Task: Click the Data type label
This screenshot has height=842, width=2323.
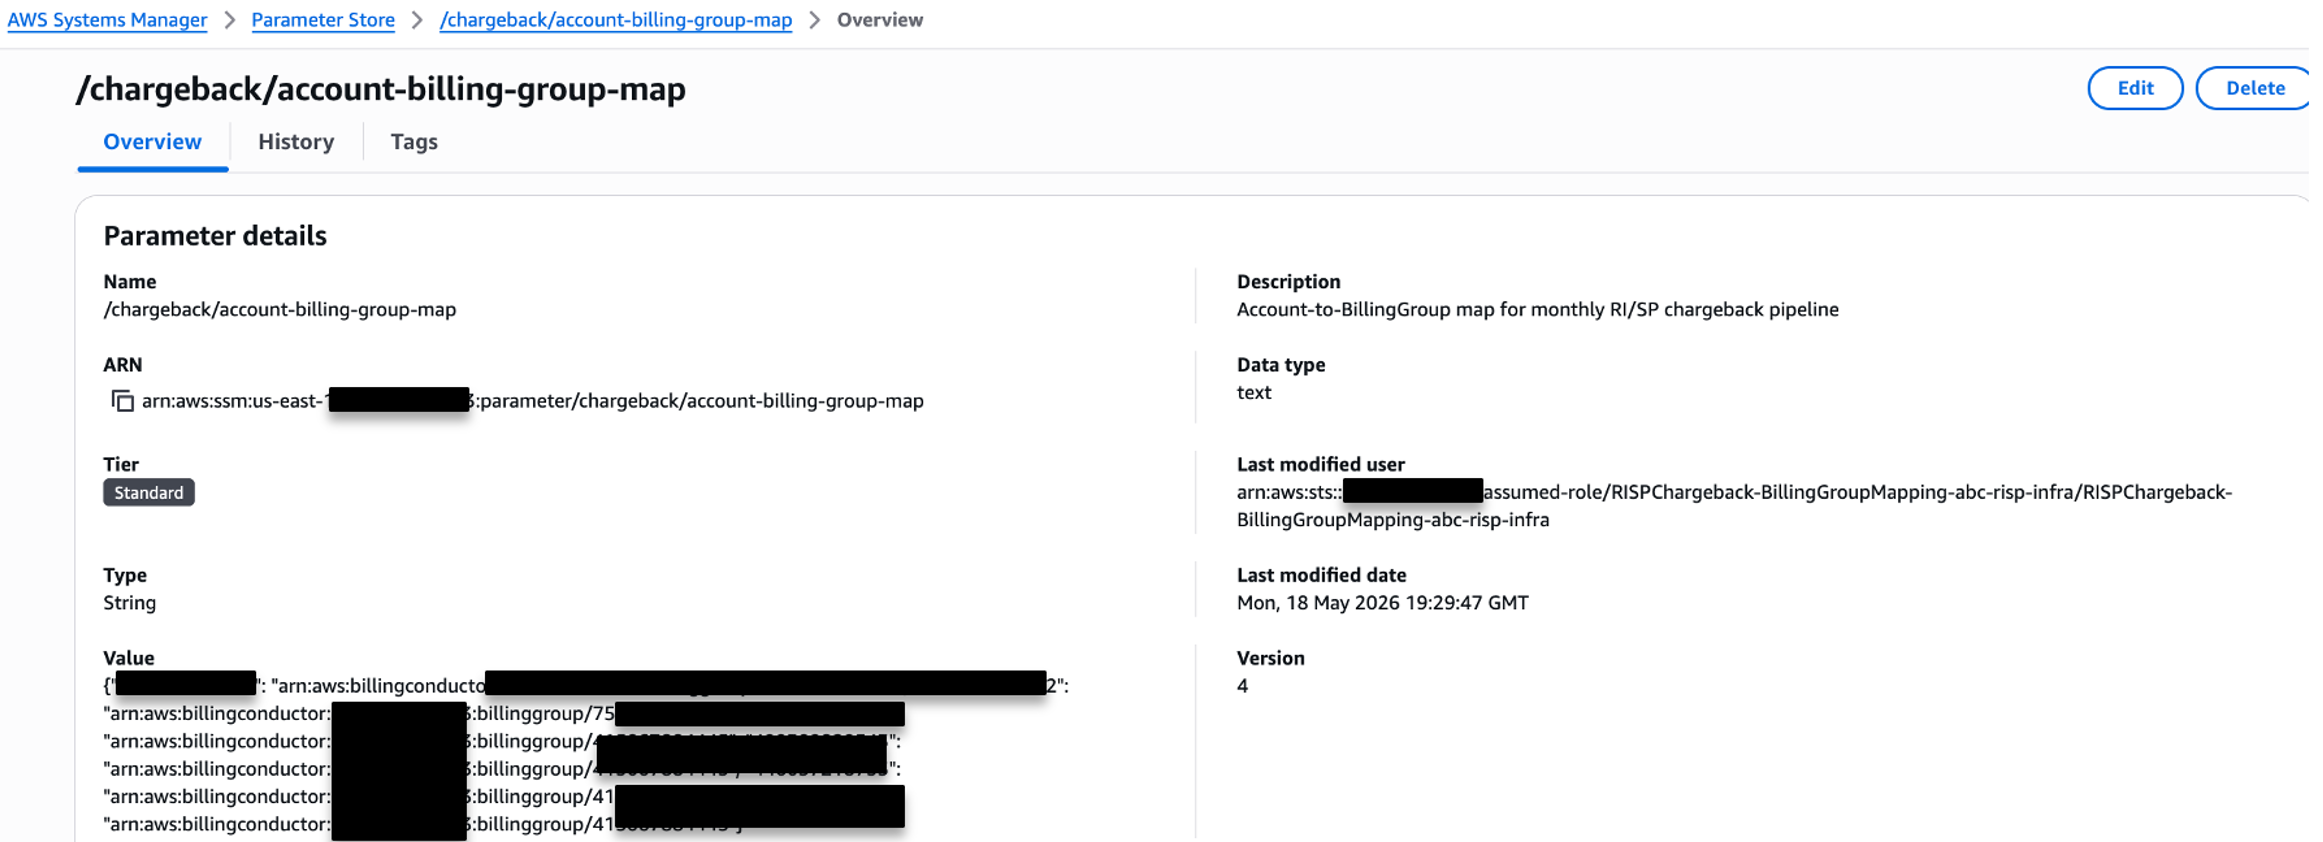Action: 1281,365
